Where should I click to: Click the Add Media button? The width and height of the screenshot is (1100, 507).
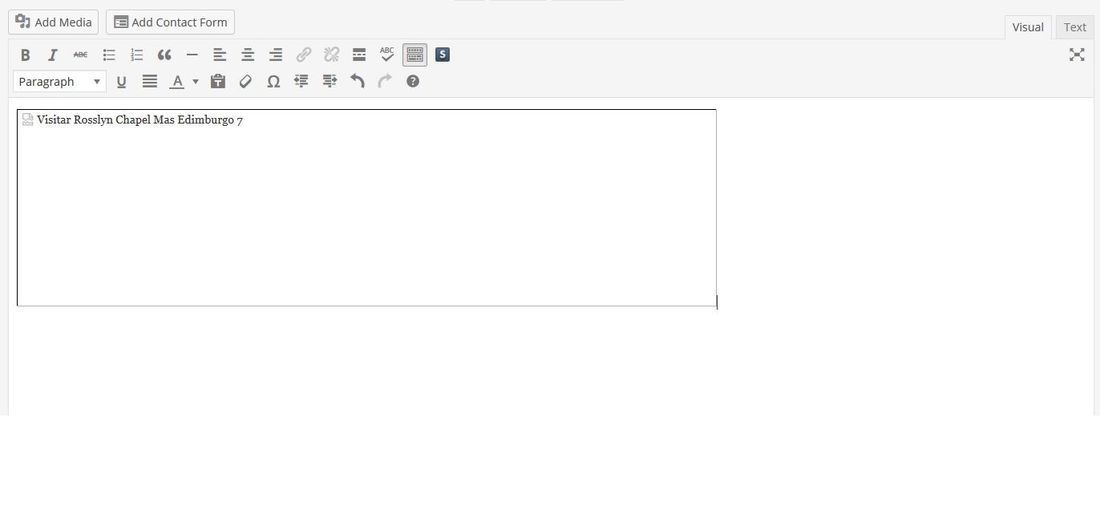click(53, 22)
